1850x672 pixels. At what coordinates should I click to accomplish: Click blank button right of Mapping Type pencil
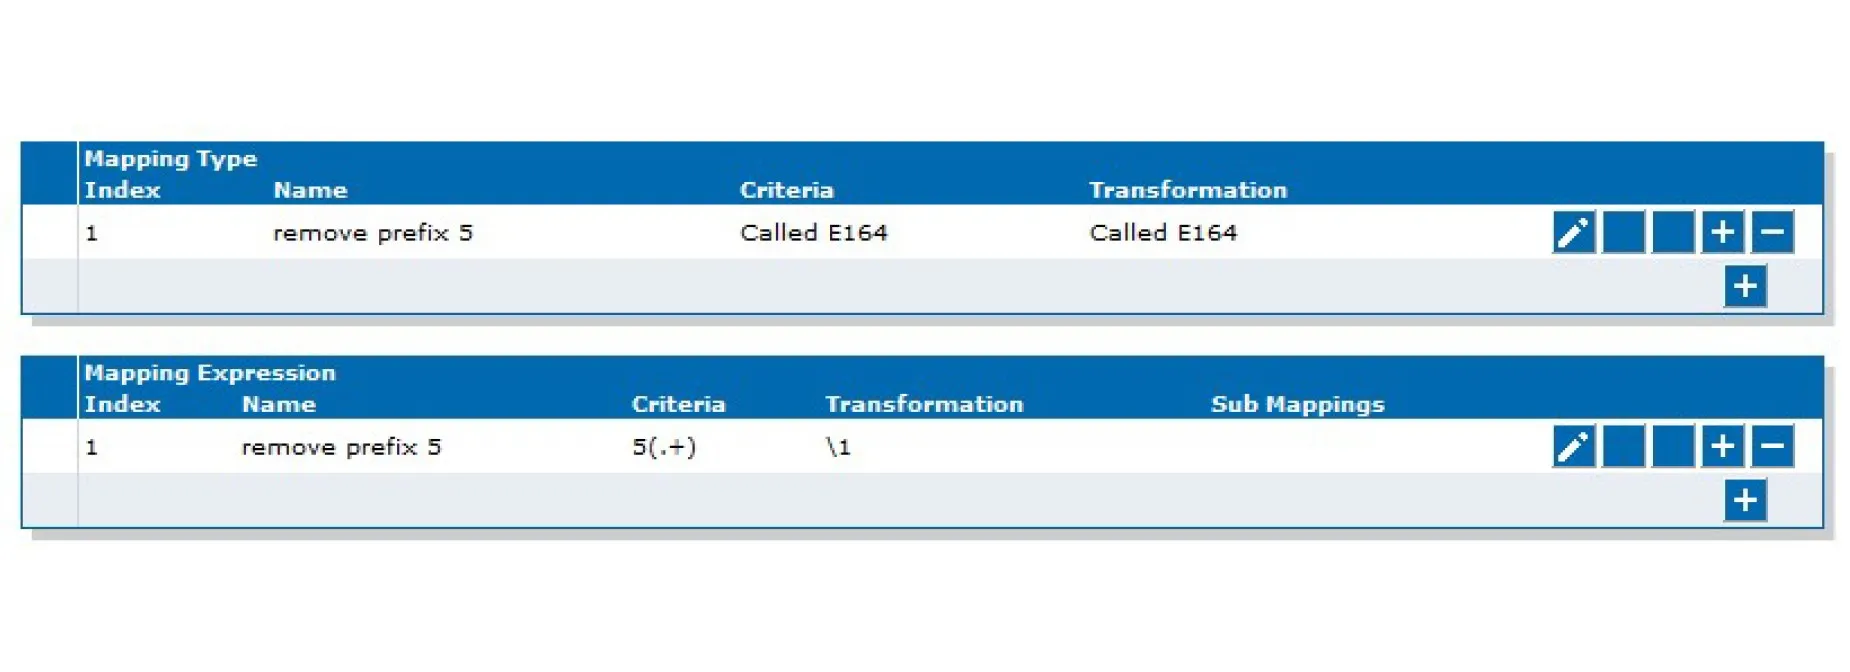(x=1623, y=232)
